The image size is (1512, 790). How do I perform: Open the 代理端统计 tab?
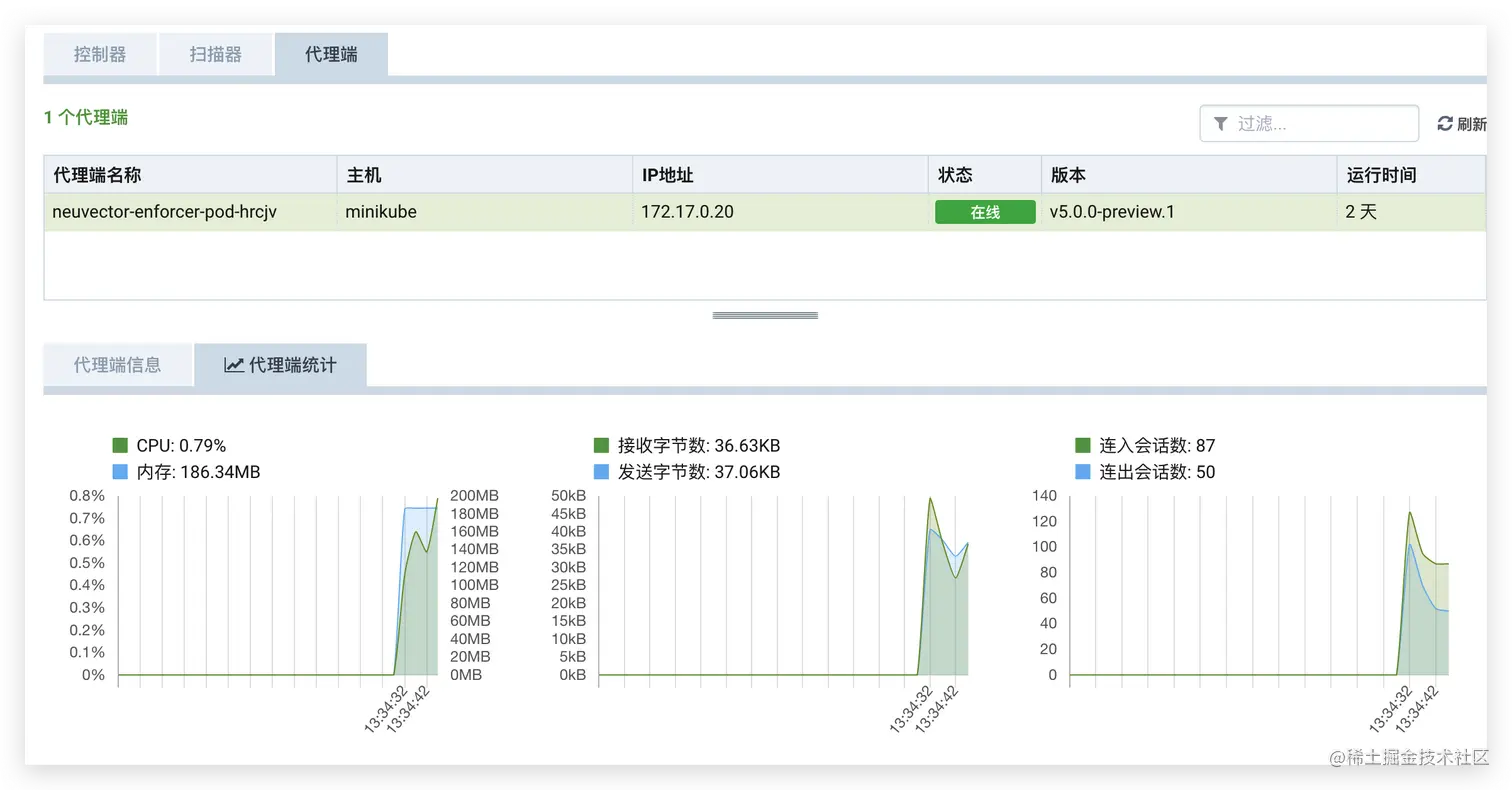pyautogui.click(x=280, y=365)
